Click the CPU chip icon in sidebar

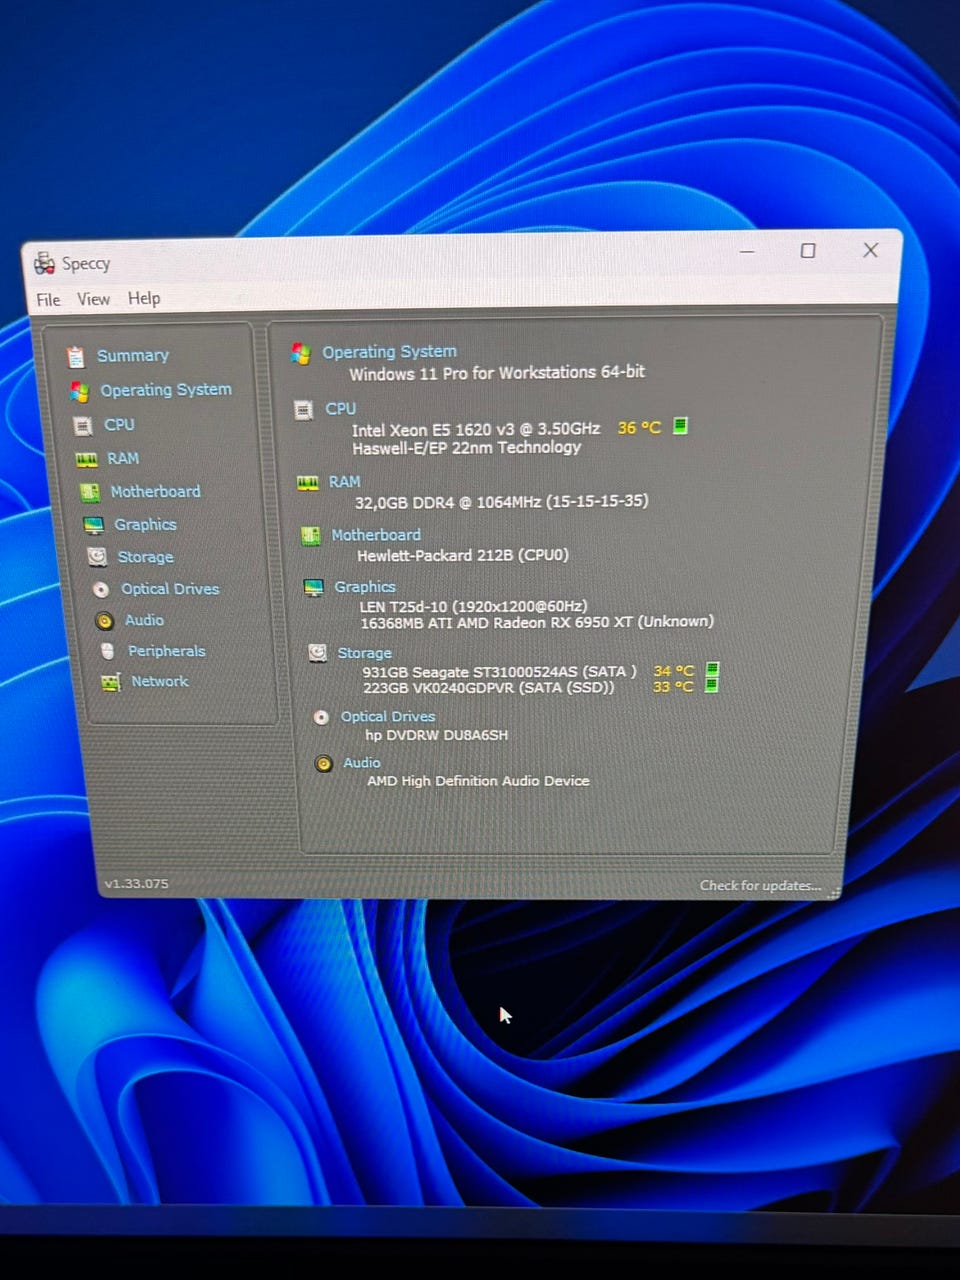84,426
